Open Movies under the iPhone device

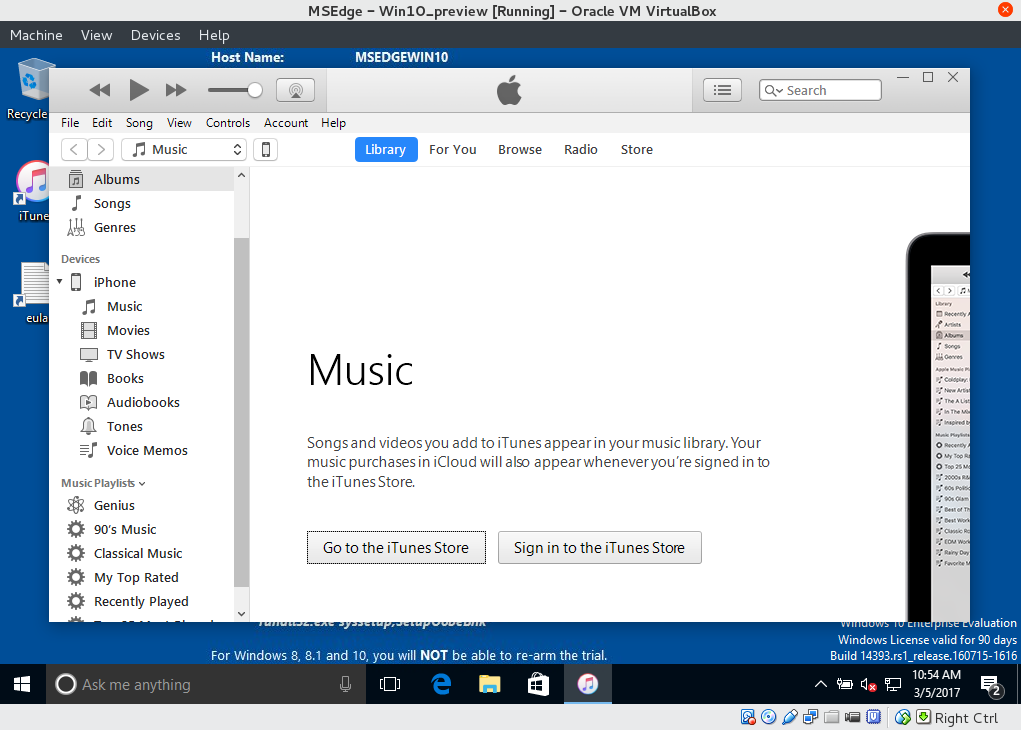tap(142, 330)
